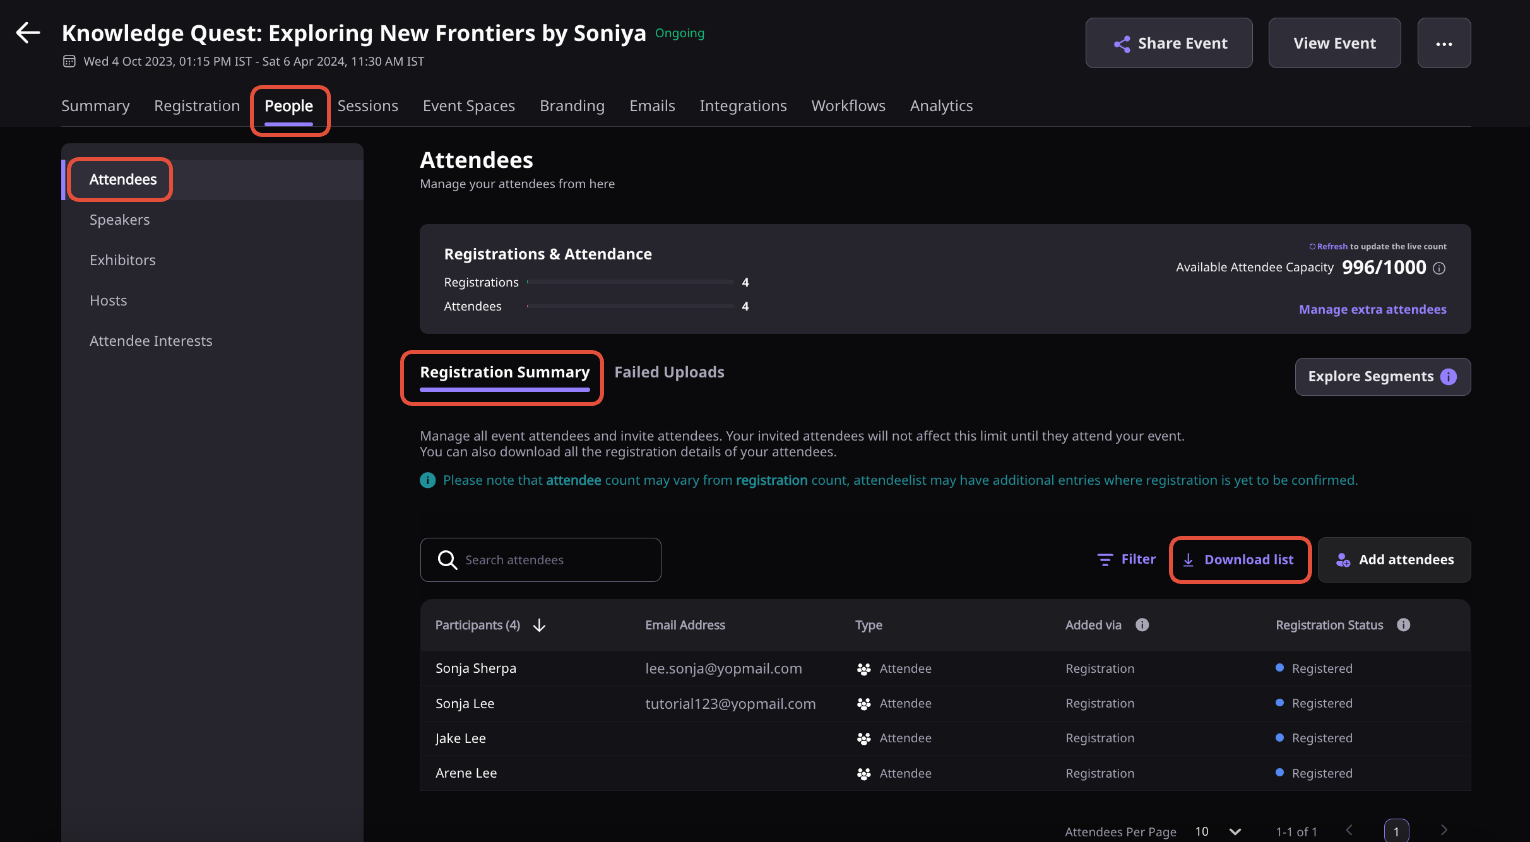The width and height of the screenshot is (1530, 842).
Task: Click attendee type icon for Sonja Sherpa
Action: tap(864, 669)
